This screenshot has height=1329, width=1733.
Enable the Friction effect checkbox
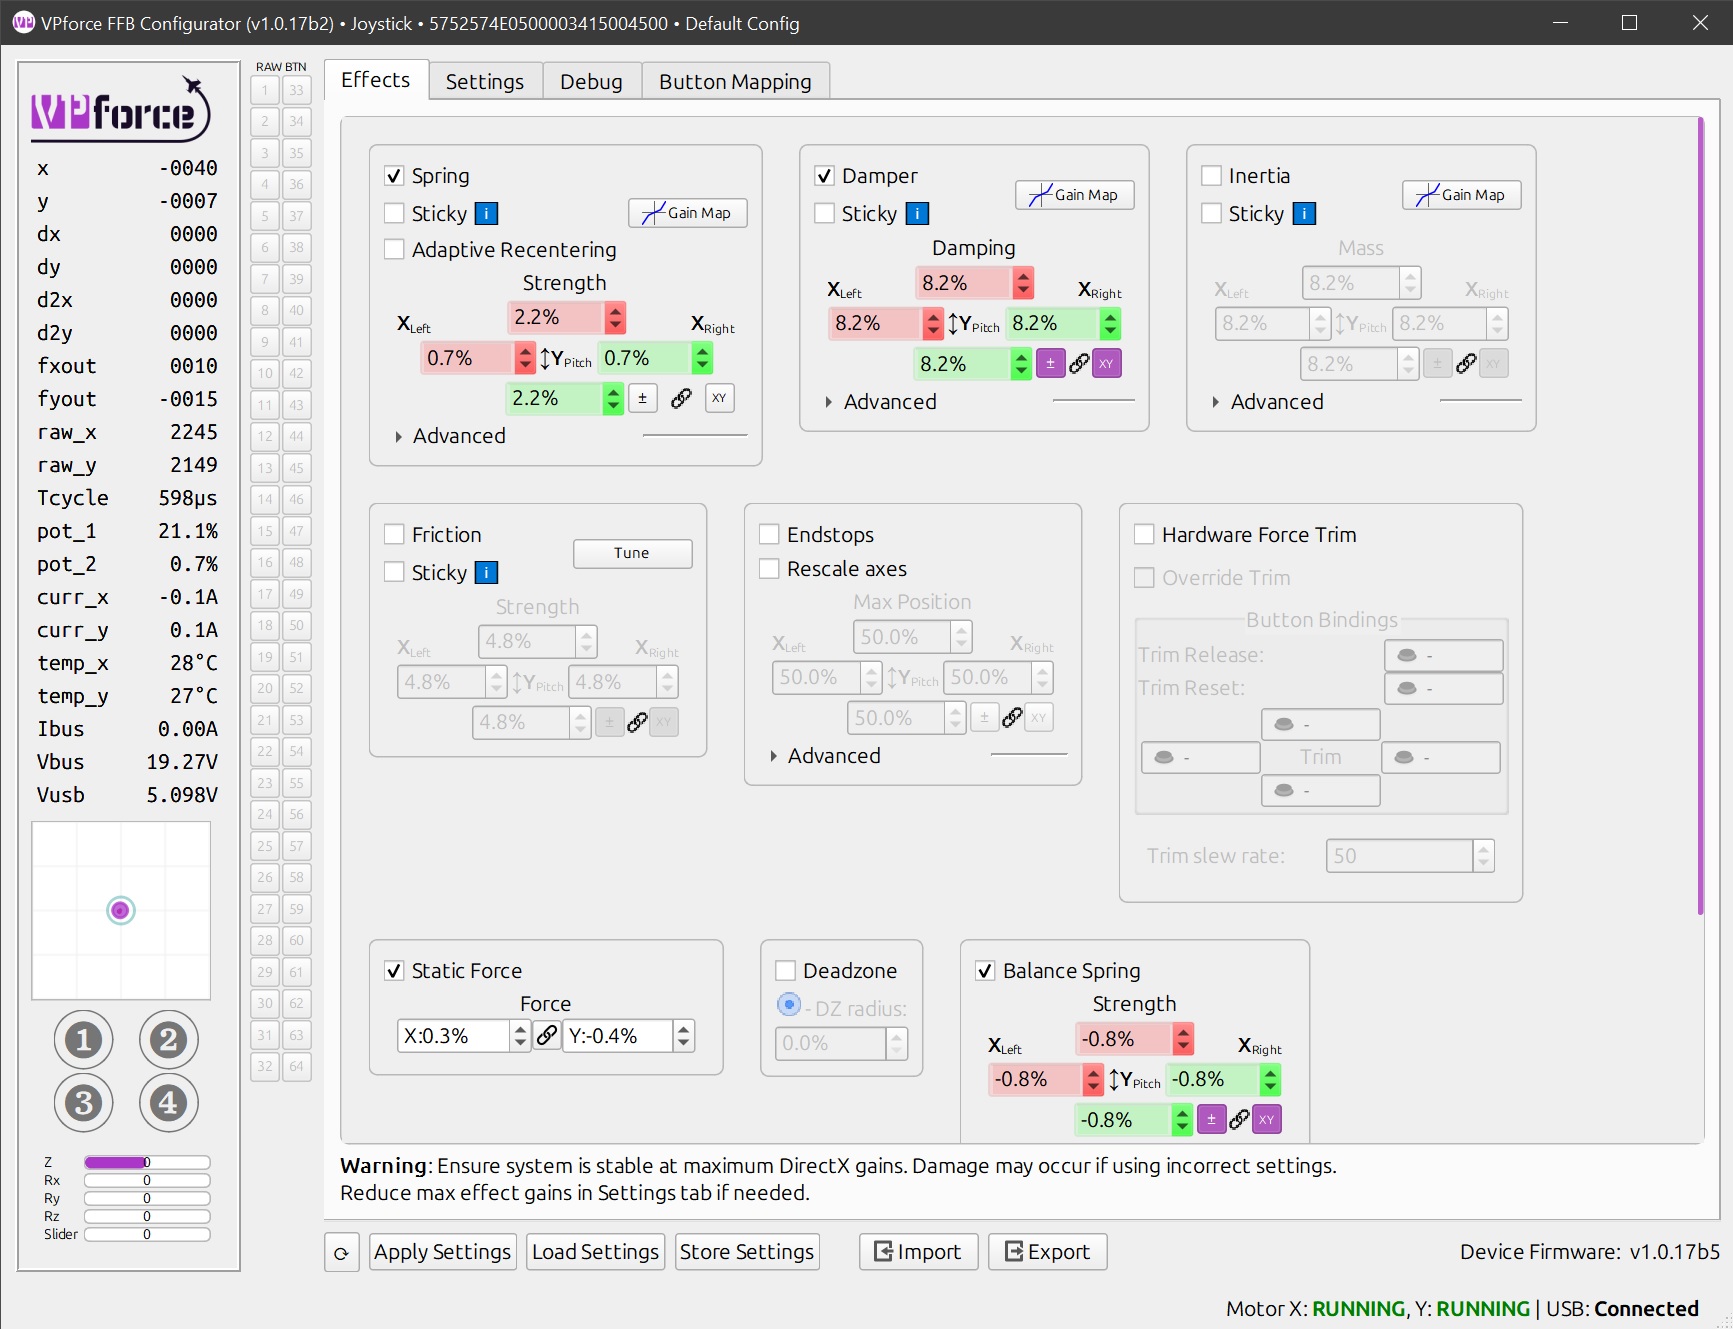pyautogui.click(x=394, y=534)
